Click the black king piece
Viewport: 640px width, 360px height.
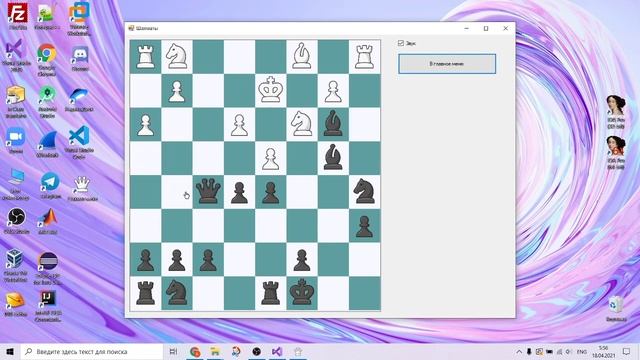[302, 292]
